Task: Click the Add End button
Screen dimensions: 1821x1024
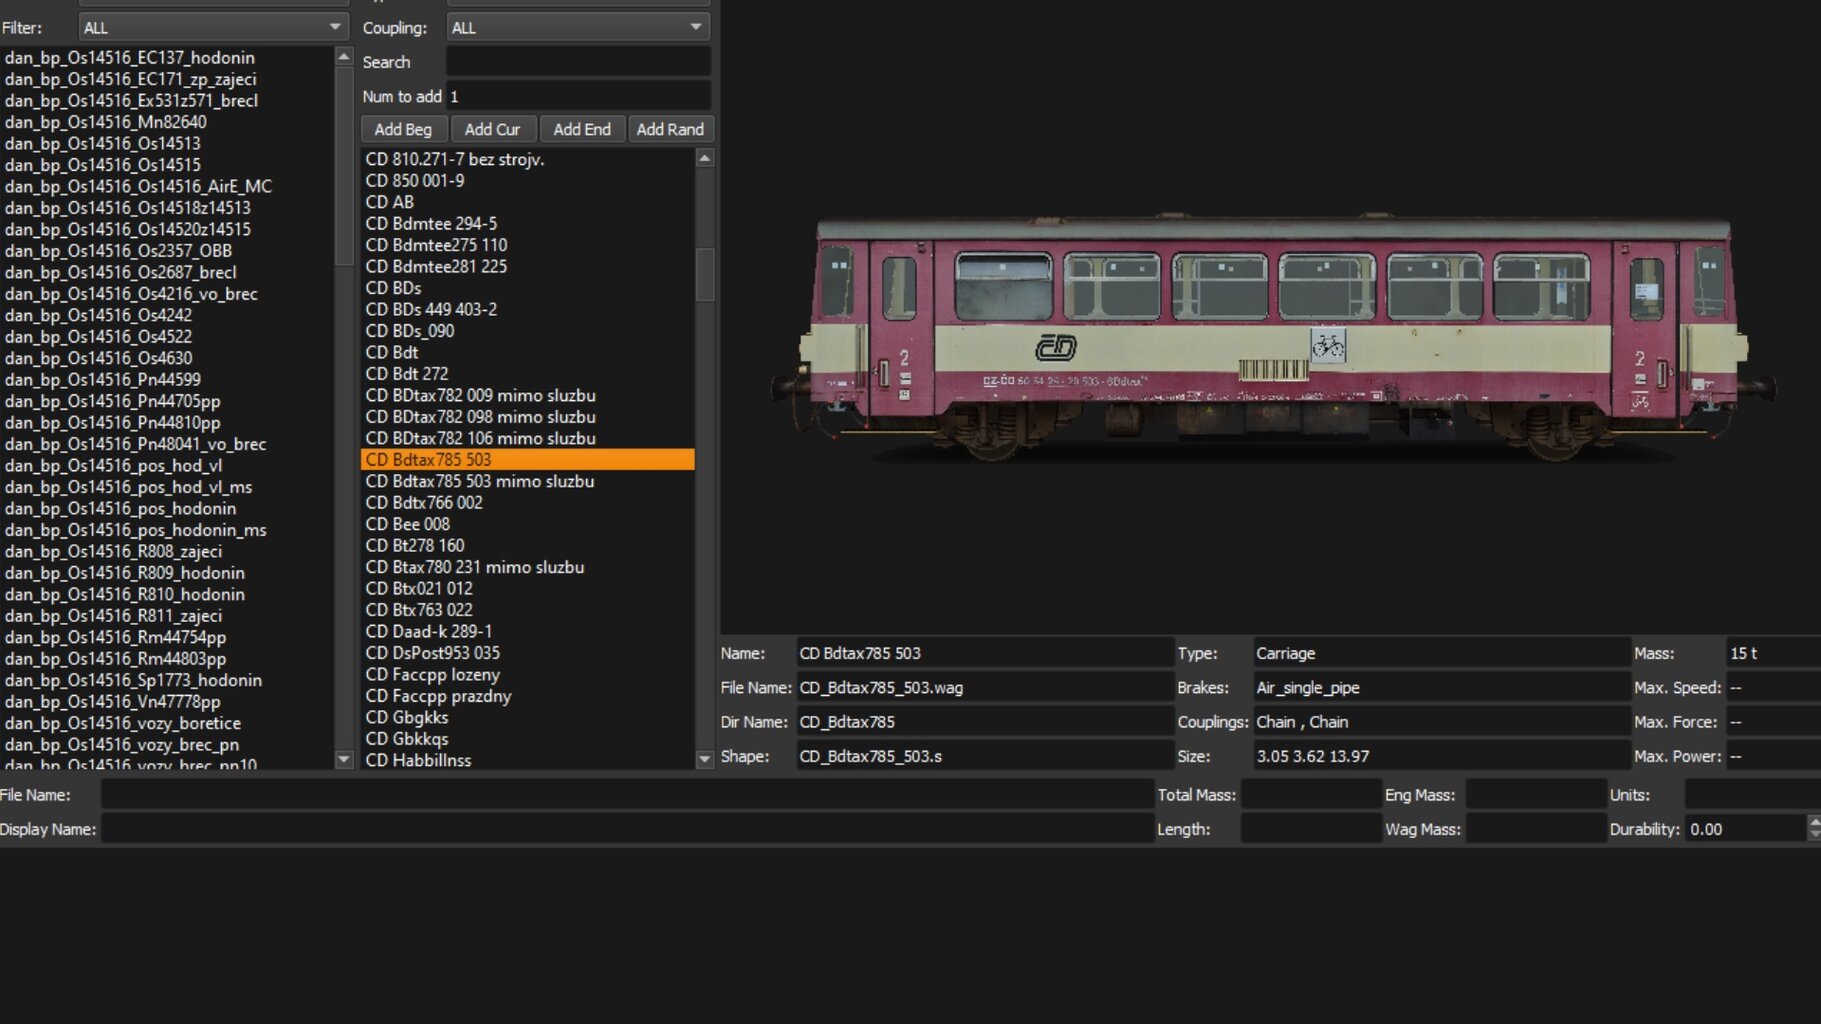Action: [582, 129]
